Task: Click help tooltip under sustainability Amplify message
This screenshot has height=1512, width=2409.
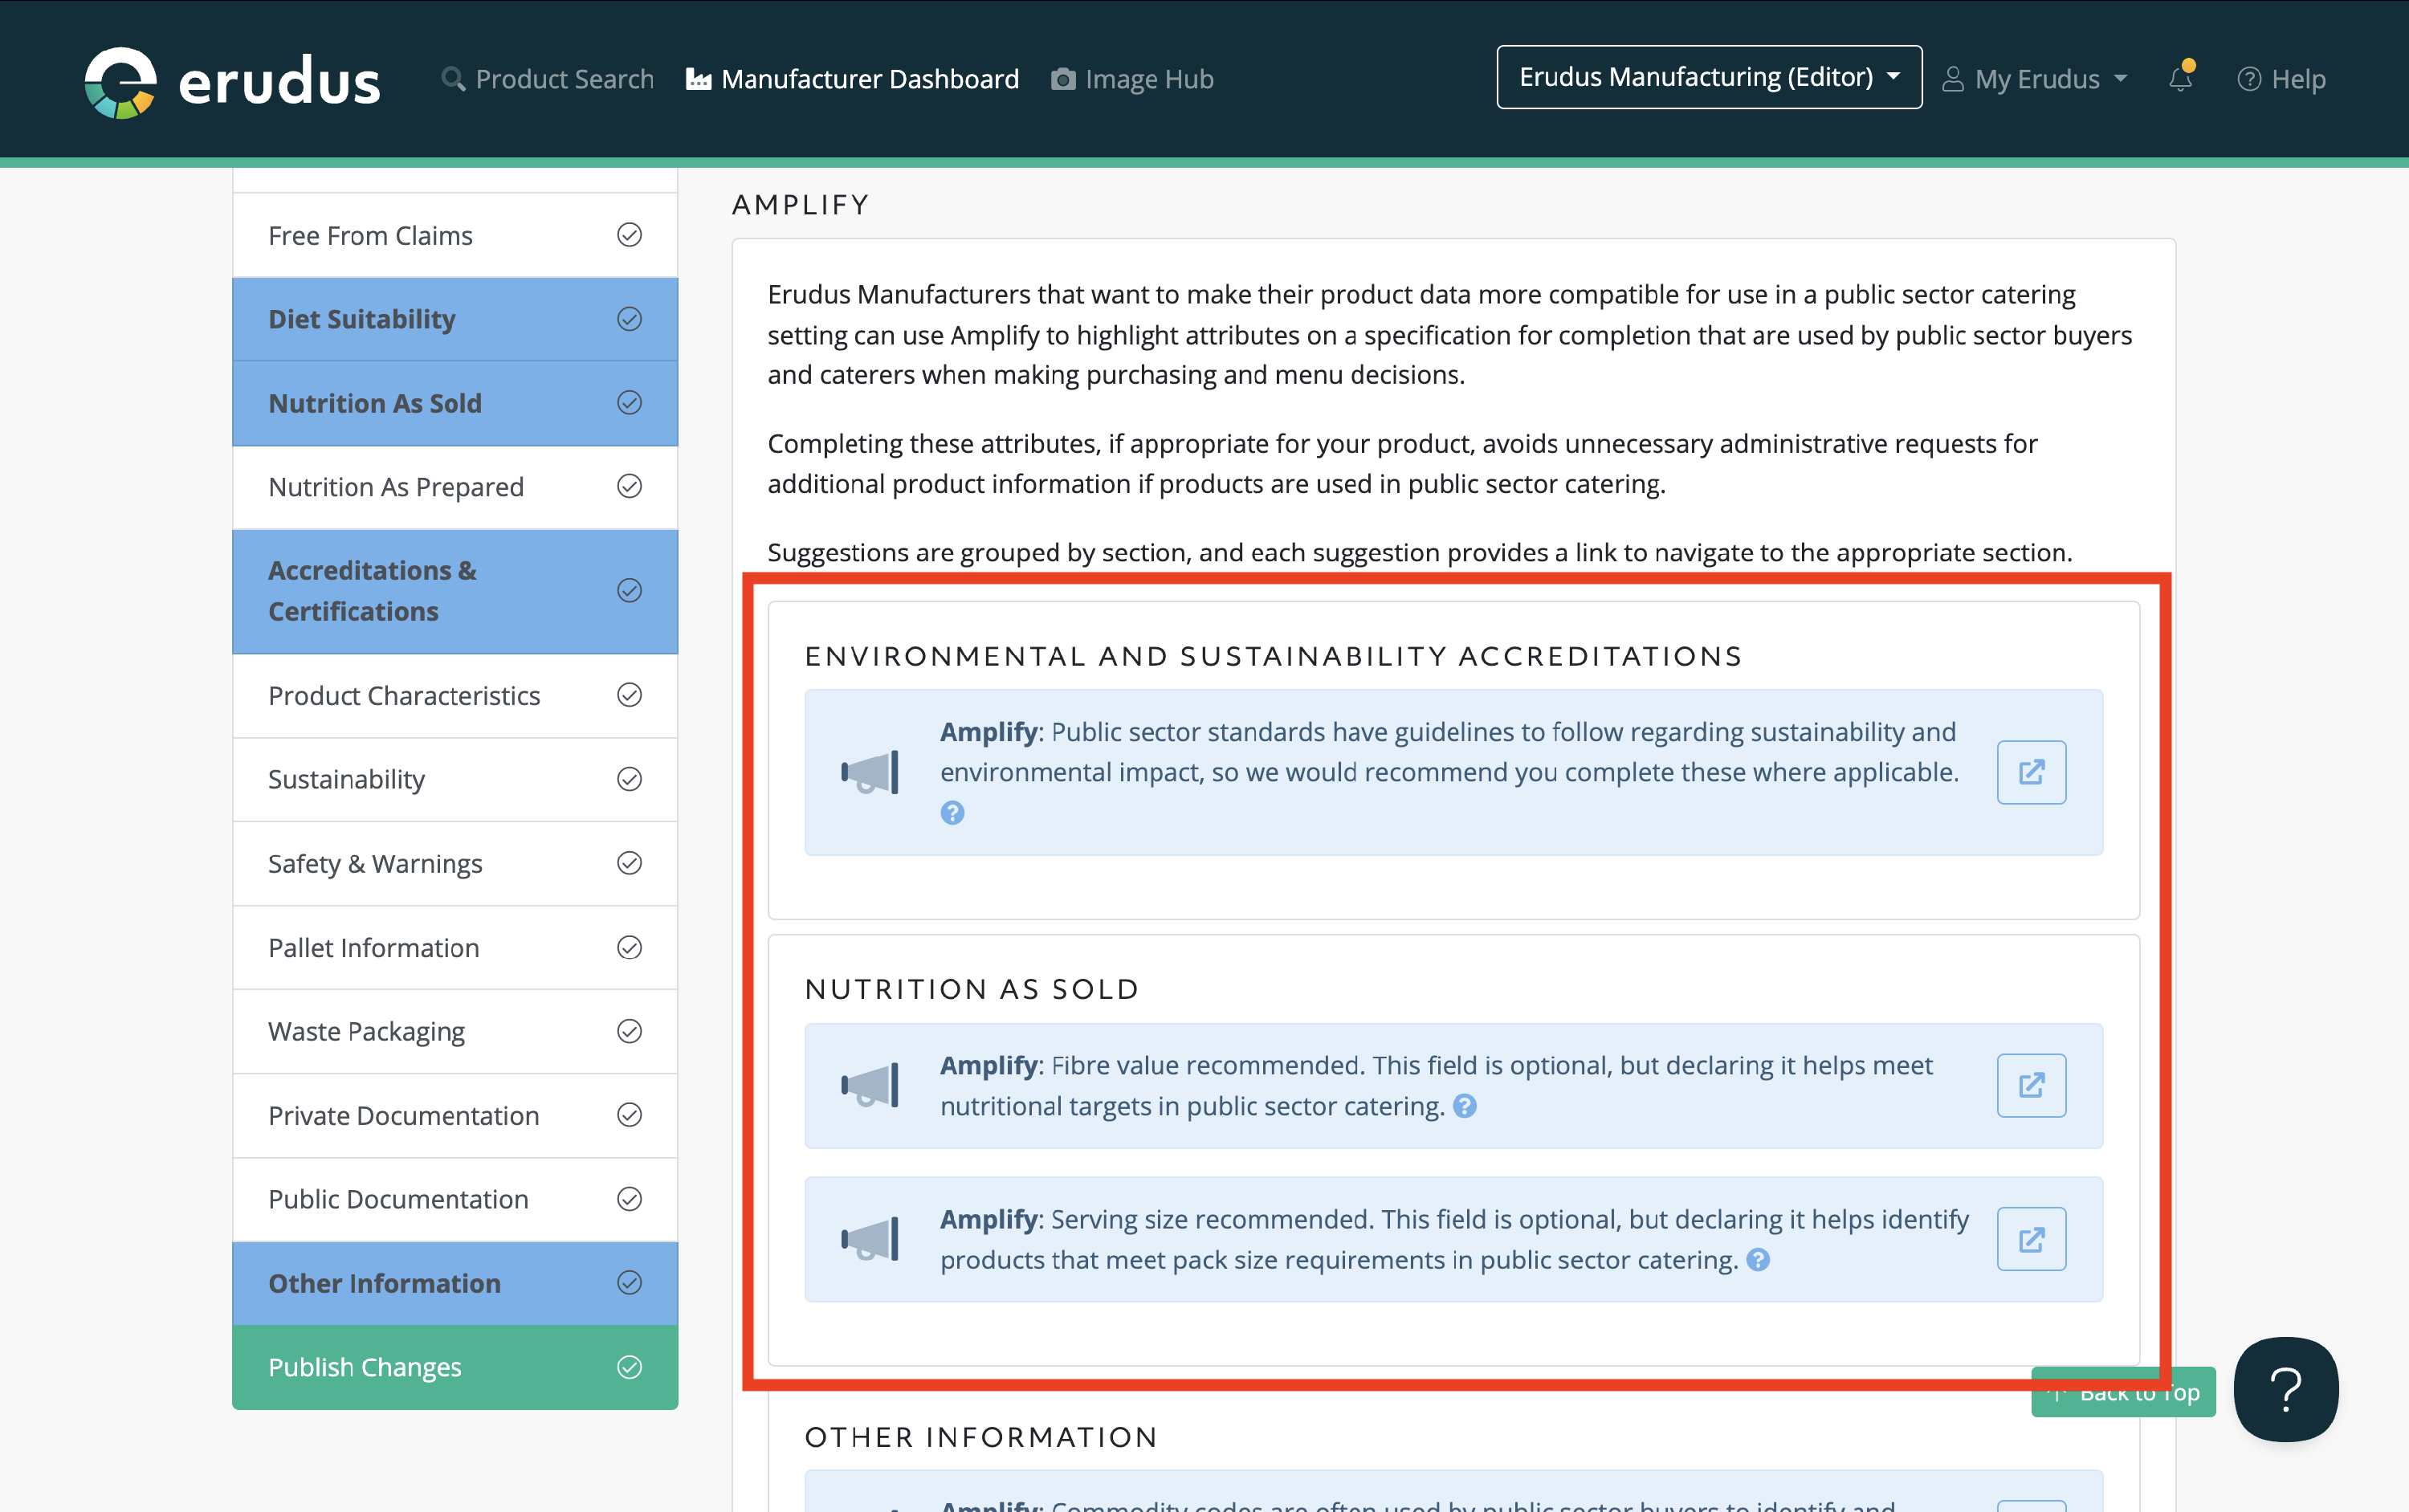Action: (x=952, y=813)
